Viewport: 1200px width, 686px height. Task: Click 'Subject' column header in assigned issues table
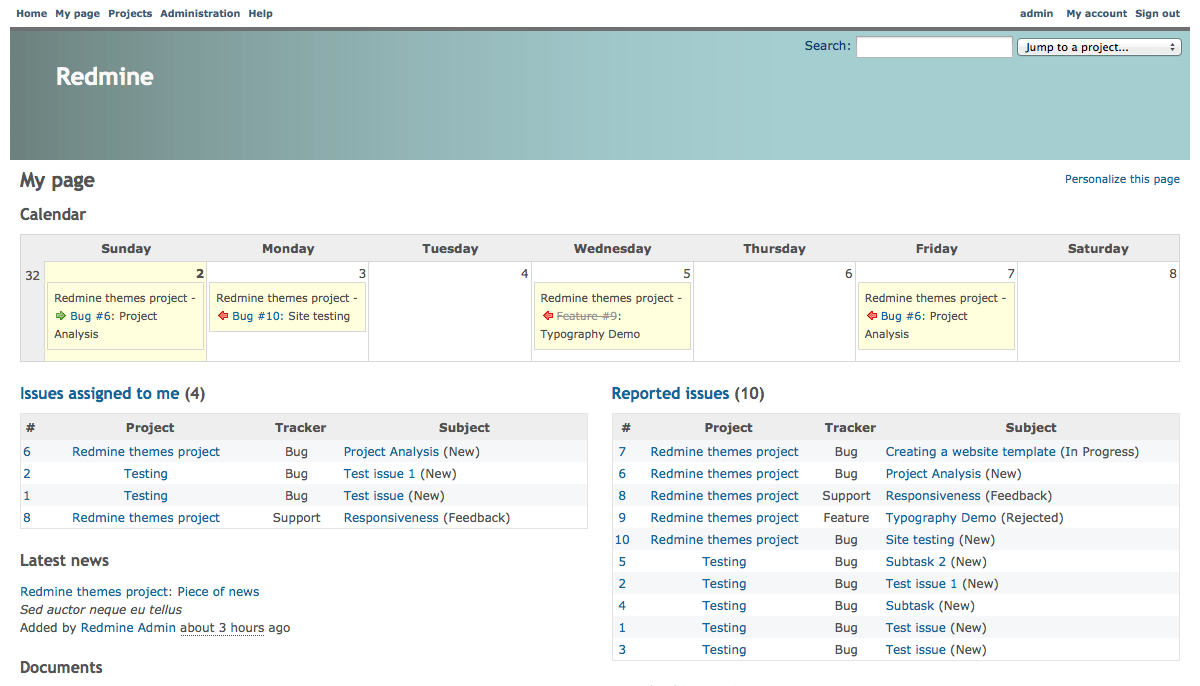click(464, 428)
